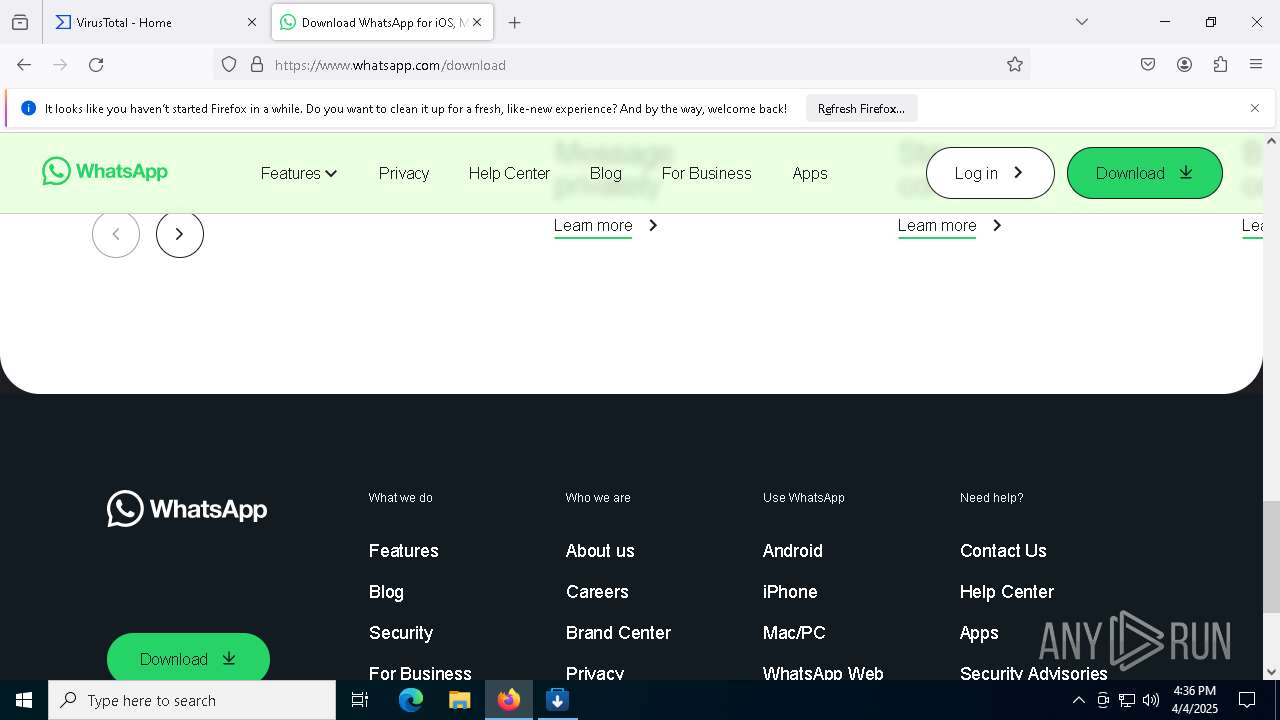The width and height of the screenshot is (1280, 720).
Task: Switch to the VirusTotal - Home tab
Action: [x=156, y=22]
